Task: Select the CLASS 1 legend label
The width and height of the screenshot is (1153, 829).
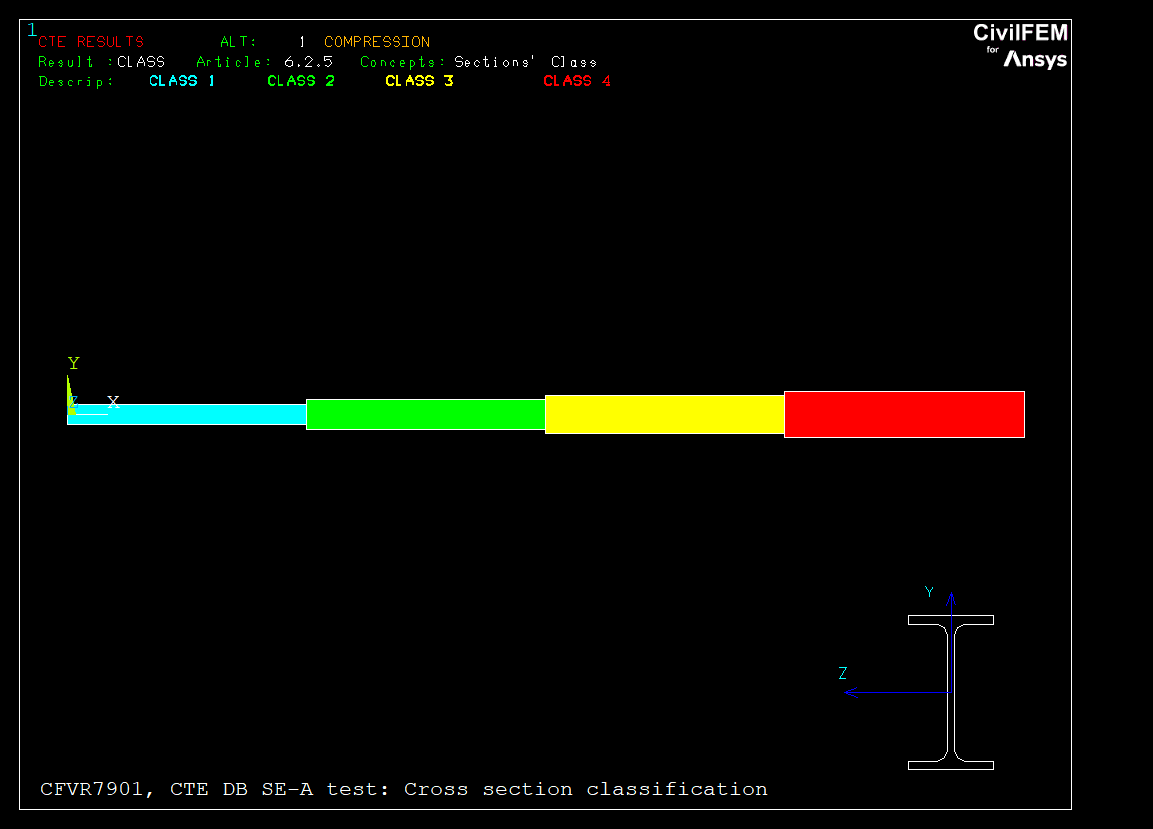Action: tap(182, 81)
